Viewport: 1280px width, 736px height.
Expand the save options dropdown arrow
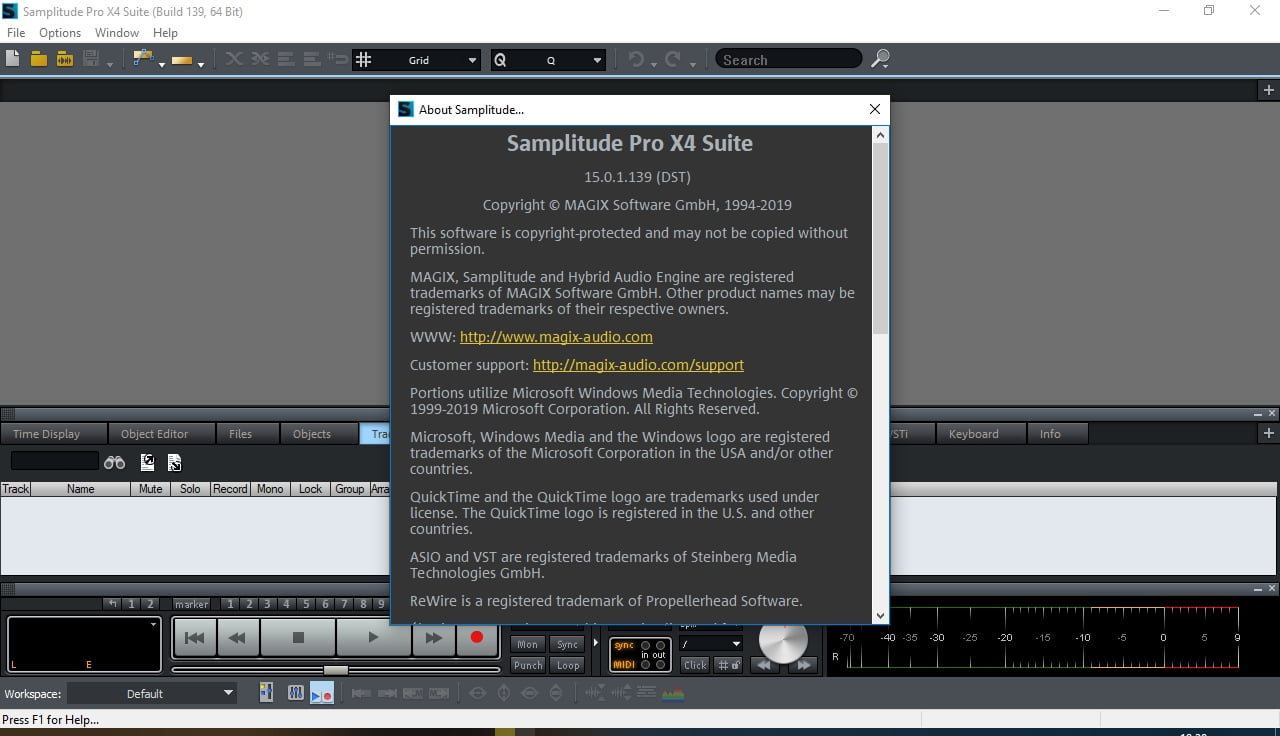[109, 65]
